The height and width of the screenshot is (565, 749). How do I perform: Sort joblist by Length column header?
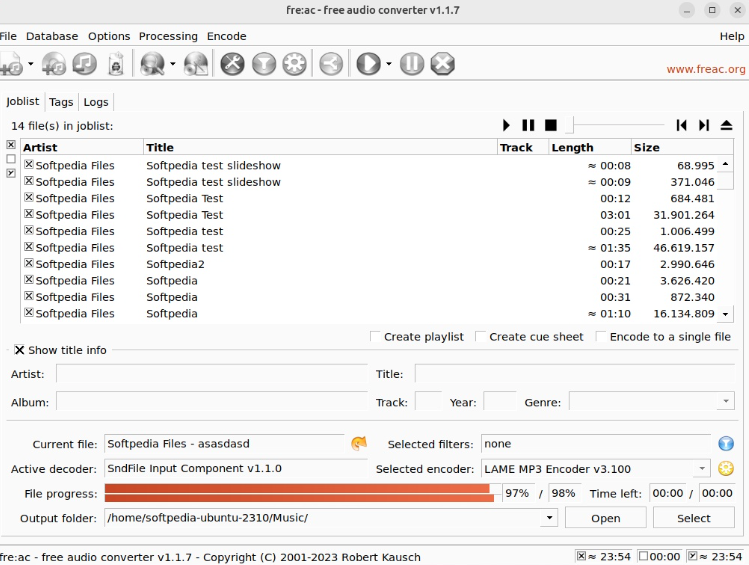589,147
